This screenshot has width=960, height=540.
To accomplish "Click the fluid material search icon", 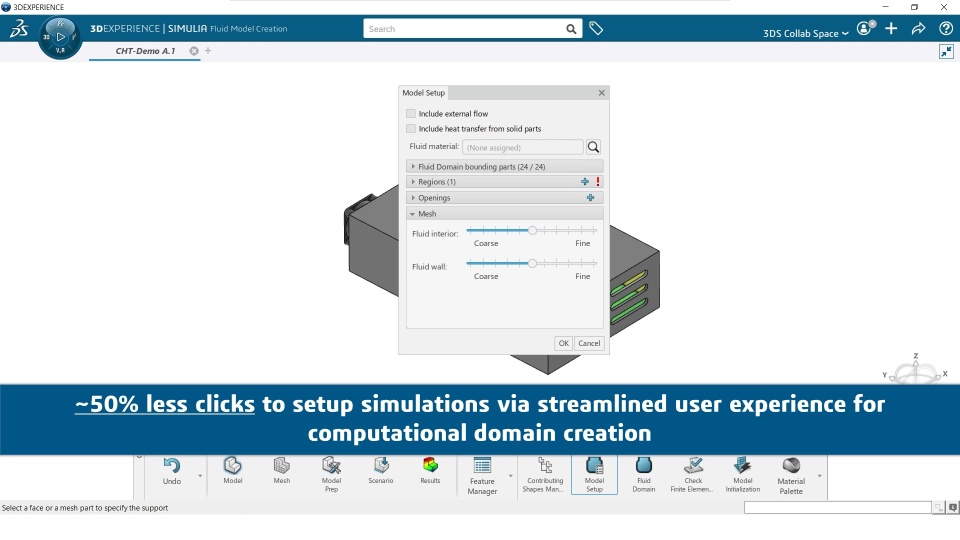I will pos(593,147).
